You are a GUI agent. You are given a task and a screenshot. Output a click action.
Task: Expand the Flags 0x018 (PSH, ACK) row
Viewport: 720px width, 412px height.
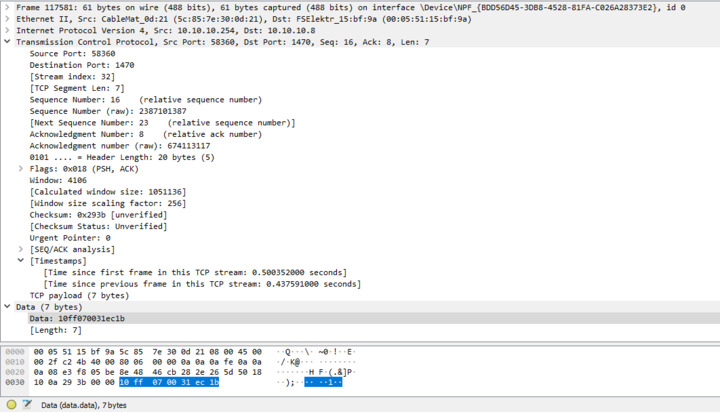[21, 169]
